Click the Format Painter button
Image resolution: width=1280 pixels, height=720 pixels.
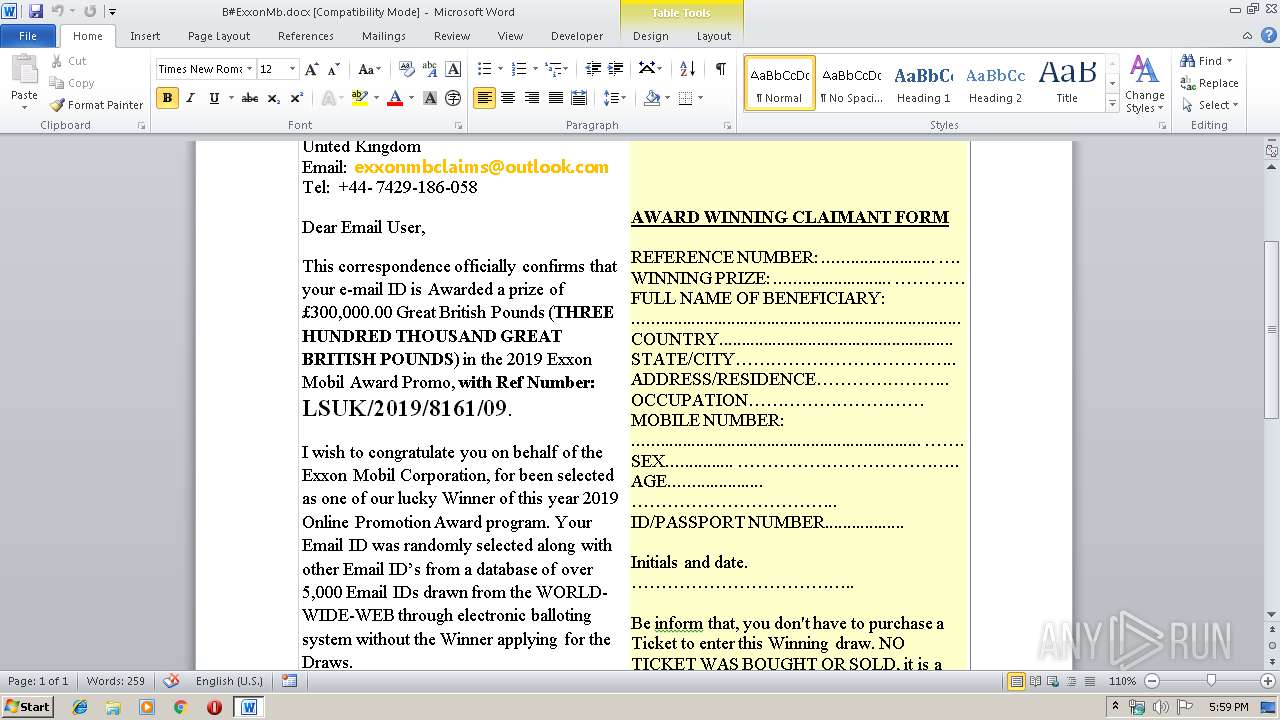coord(96,105)
